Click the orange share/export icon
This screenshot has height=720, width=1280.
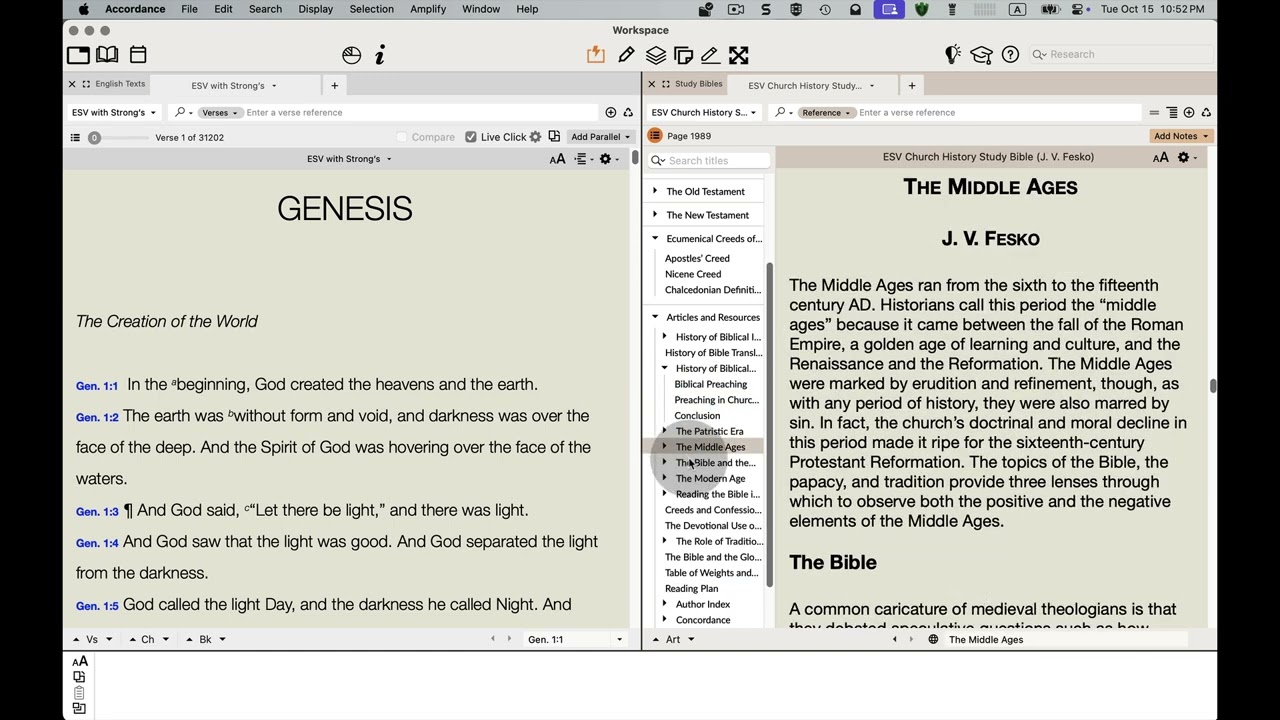pyautogui.click(x=596, y=55)
